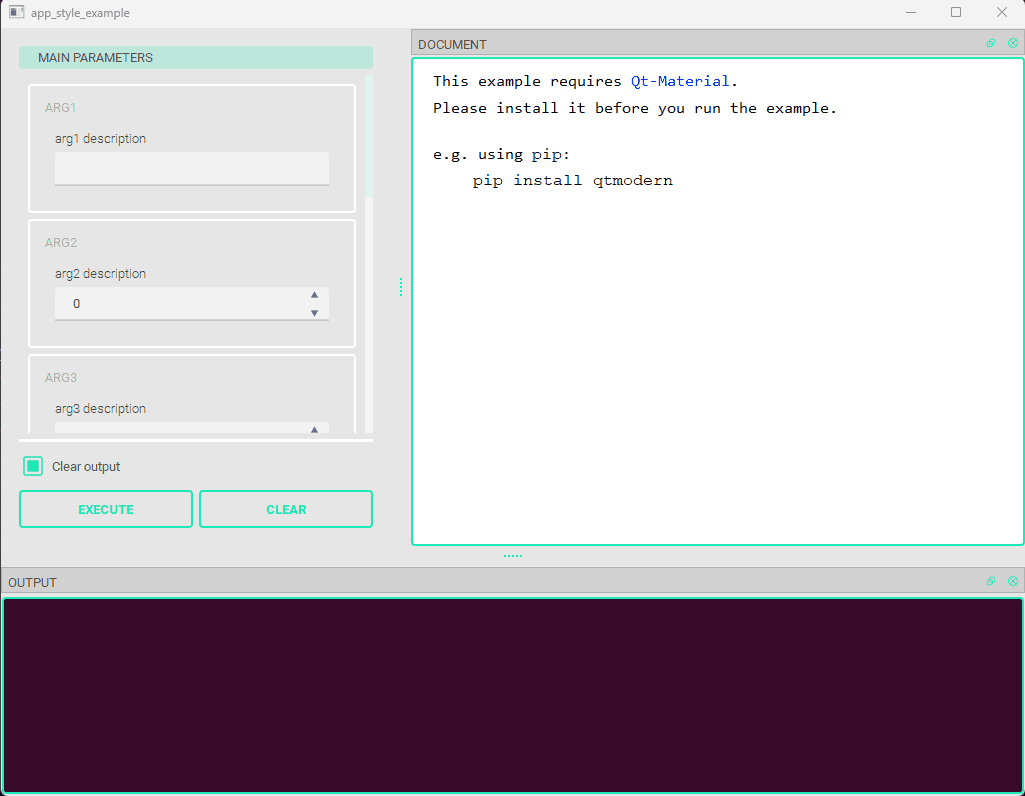
Task: Close the OUTPUT dock panel
Action: (x=1013, y=581)
